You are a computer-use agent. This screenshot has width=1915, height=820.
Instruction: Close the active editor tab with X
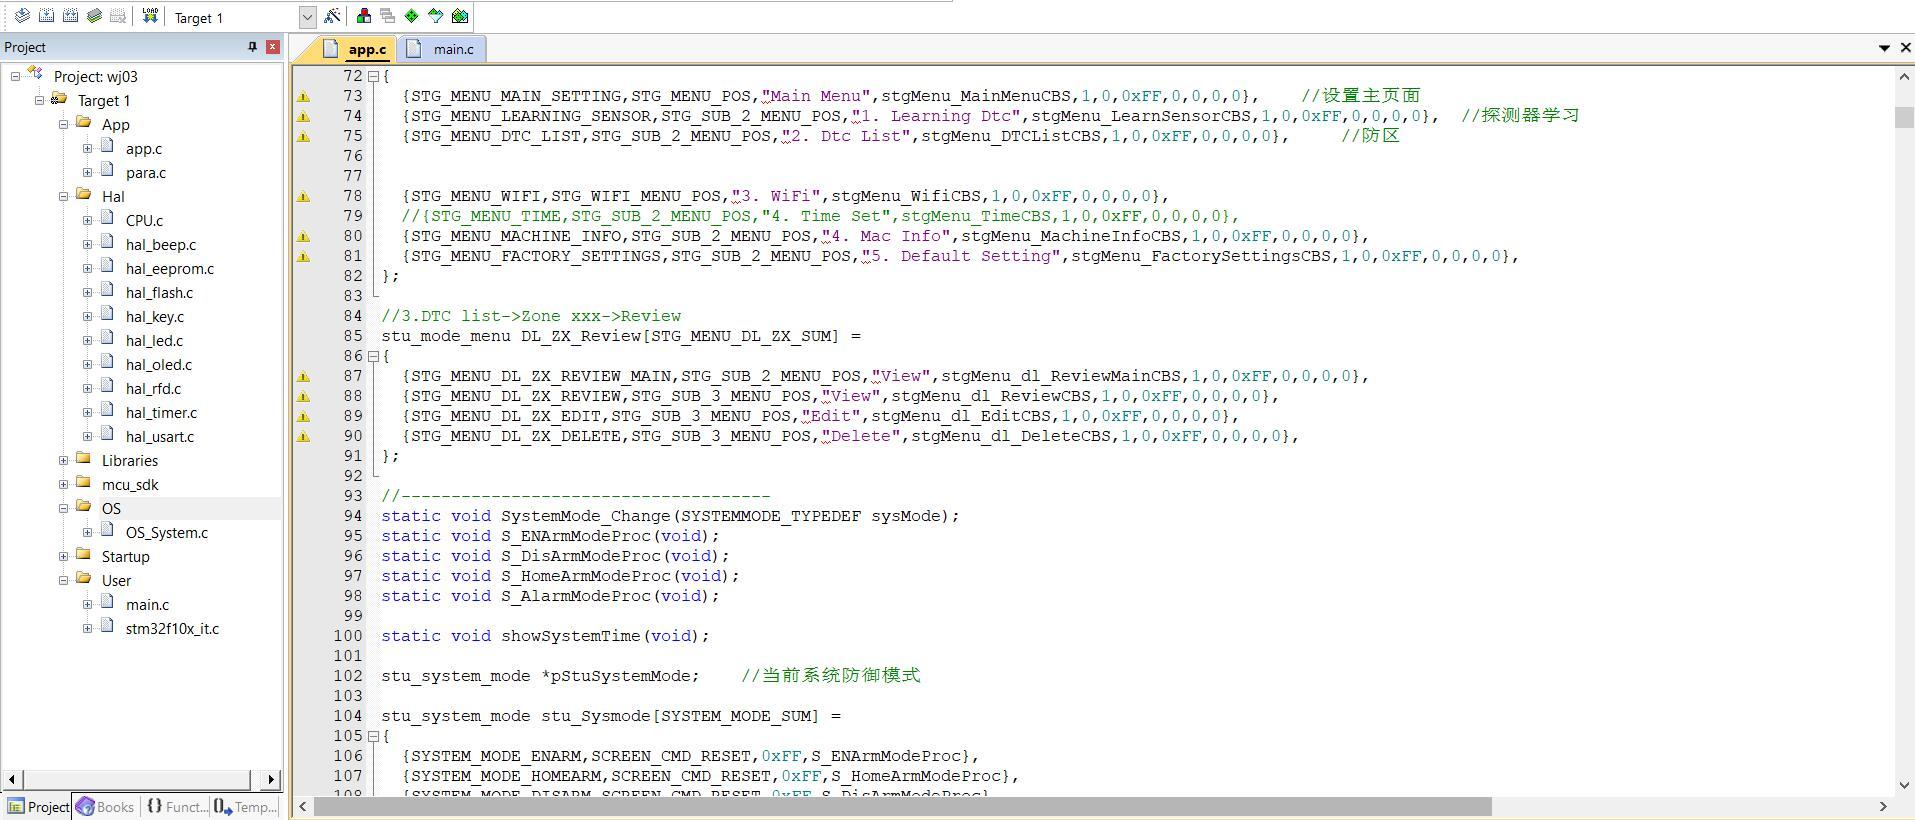[x=1905, y=48]
